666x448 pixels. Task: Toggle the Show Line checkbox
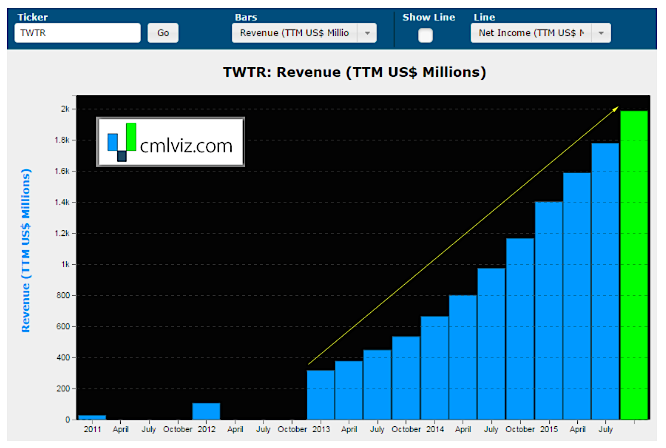point(425,35)
